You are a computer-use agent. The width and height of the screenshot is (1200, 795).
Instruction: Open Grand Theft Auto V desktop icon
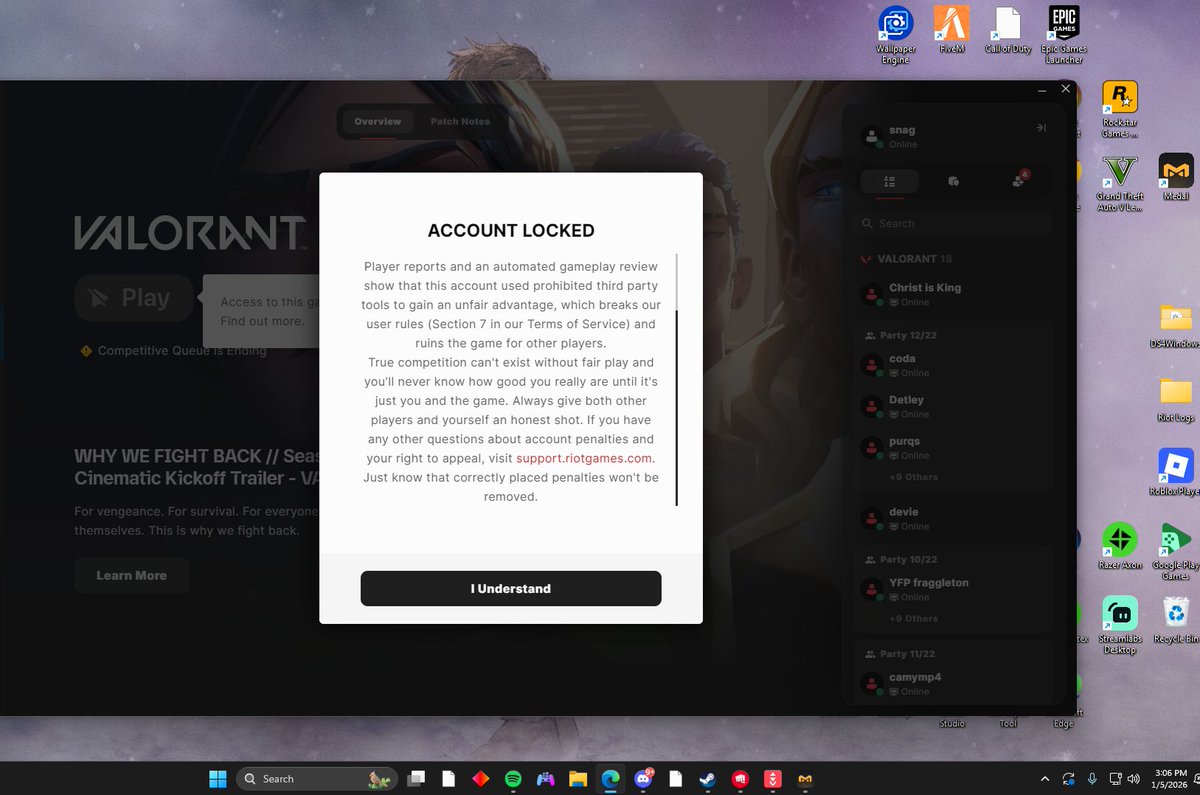(1119, 183)
